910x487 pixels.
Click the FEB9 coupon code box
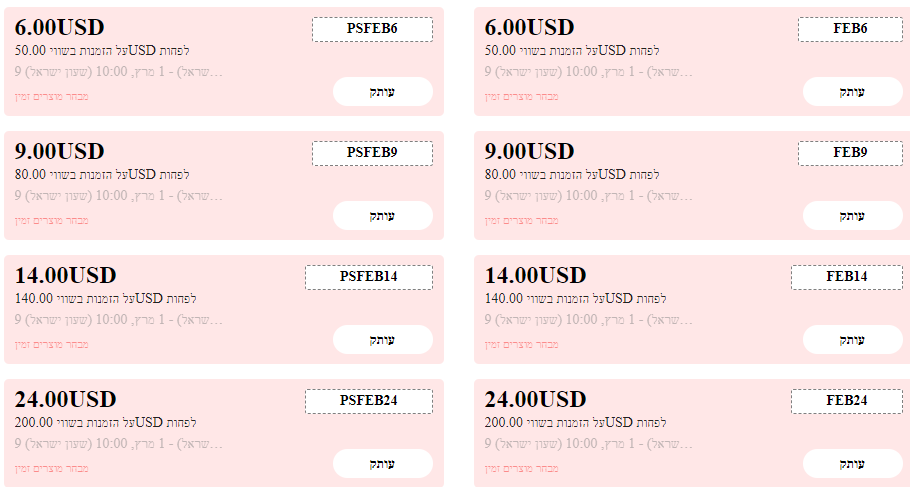850,153
